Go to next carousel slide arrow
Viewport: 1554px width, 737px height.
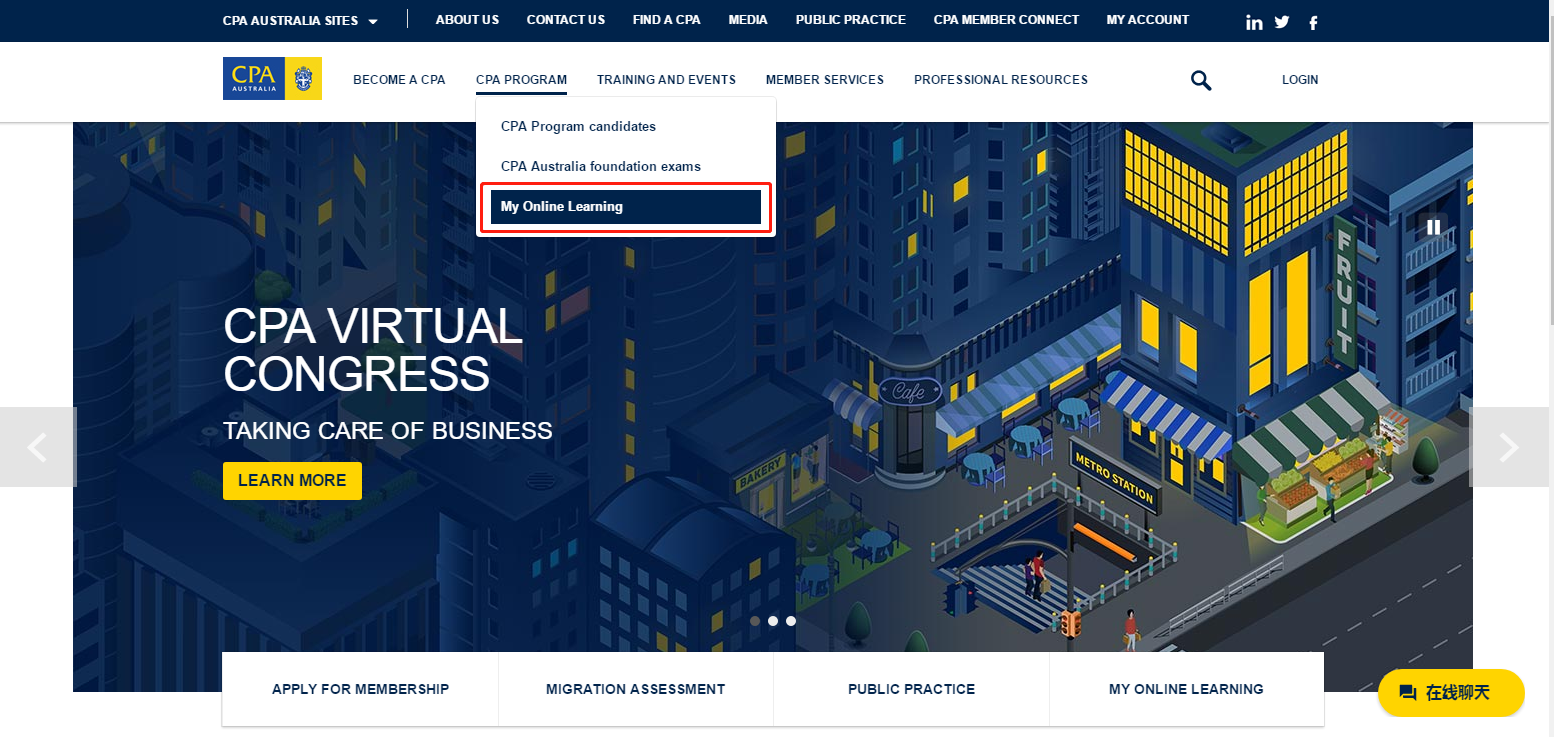tap(1509, 447)
